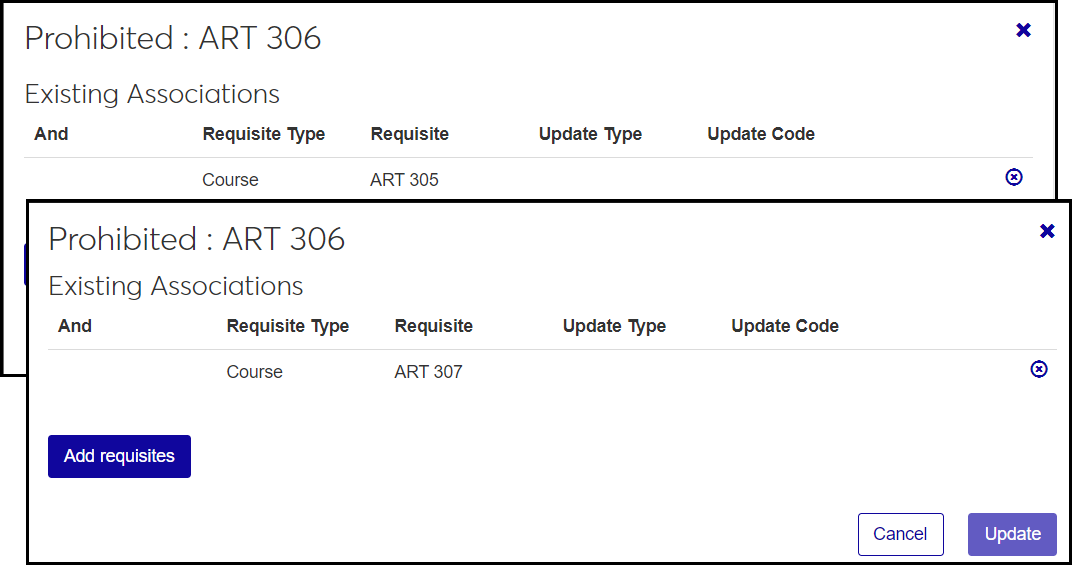Viewport: 1072px width, 565px height.
Task: Click Update Type header above ART 305 row
Action: tap(590, 134)
